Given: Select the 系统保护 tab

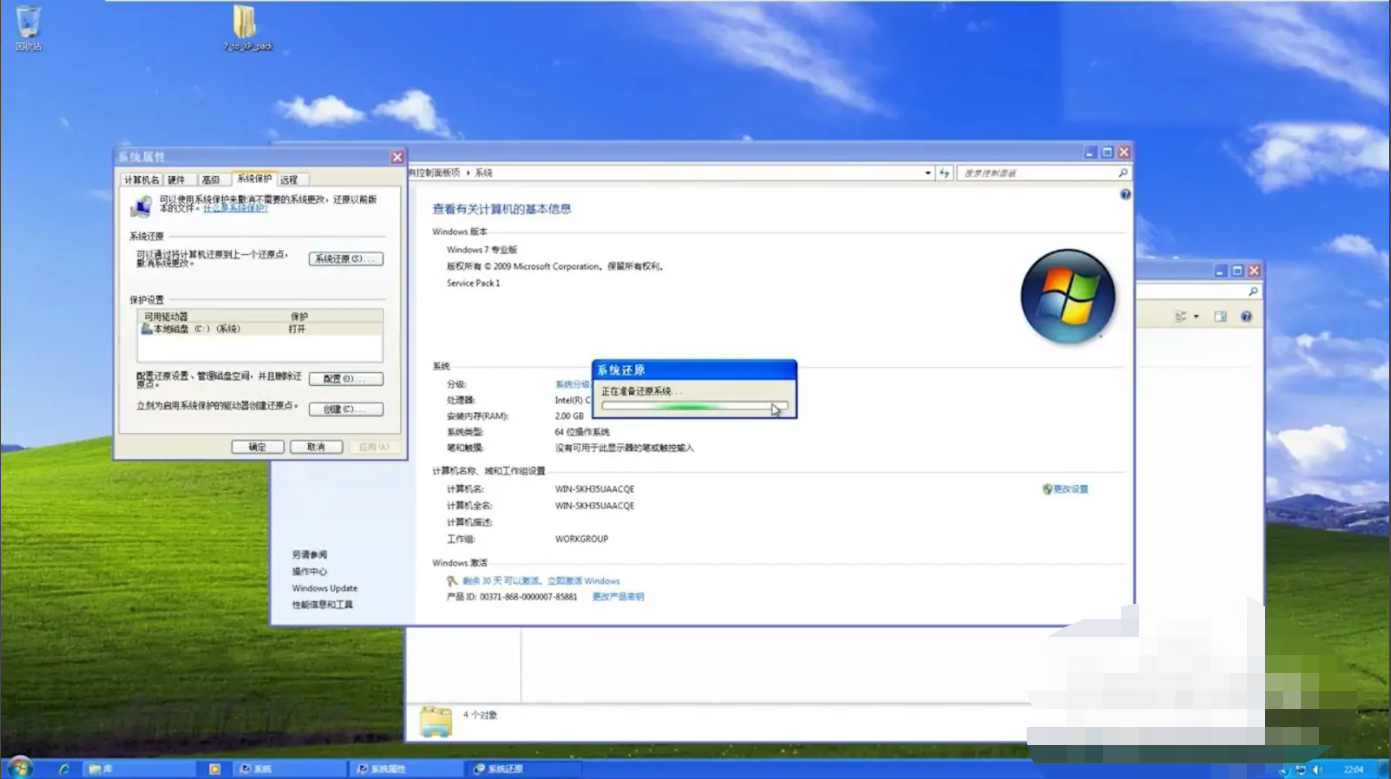Looking at the screenshot, I should pos(254,179).
